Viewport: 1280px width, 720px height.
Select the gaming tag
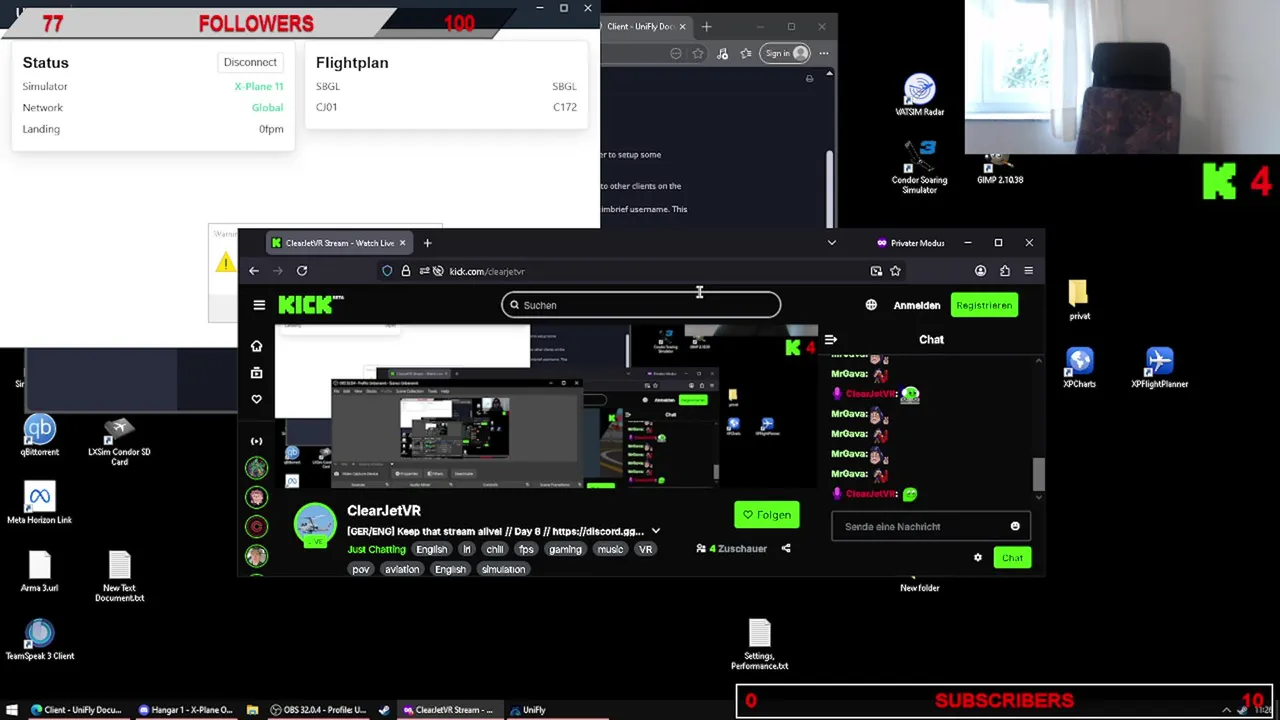click(x=565, y=549)
